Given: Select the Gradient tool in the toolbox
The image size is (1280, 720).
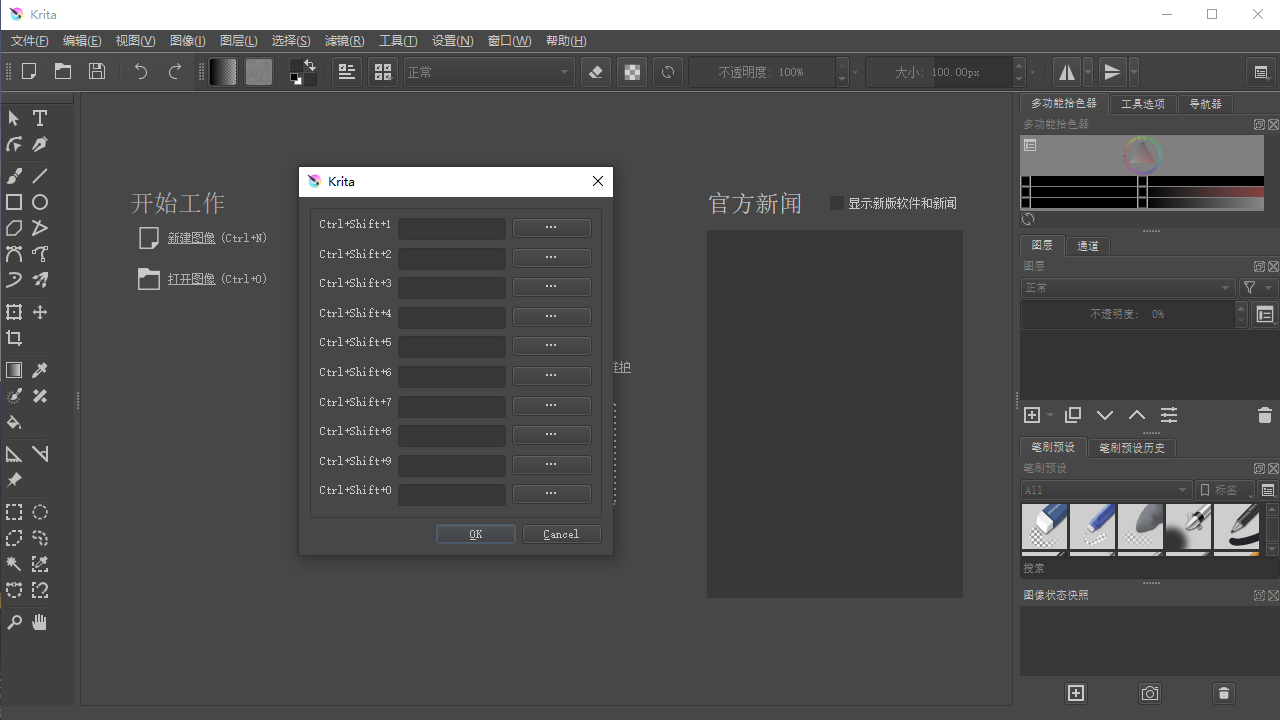Looking at the screenshot, I should click(14, 369).
